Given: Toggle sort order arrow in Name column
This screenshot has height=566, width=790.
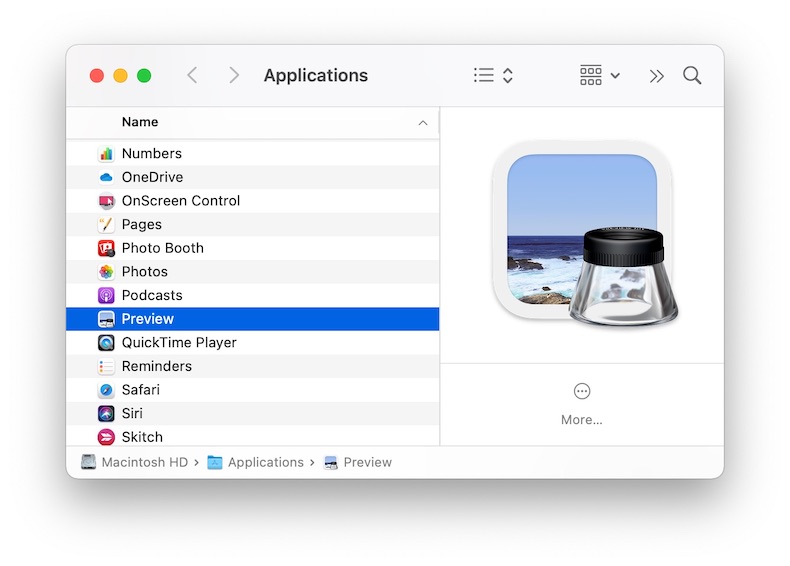Looking at the screenshot, I should click(x=423, y=123).
